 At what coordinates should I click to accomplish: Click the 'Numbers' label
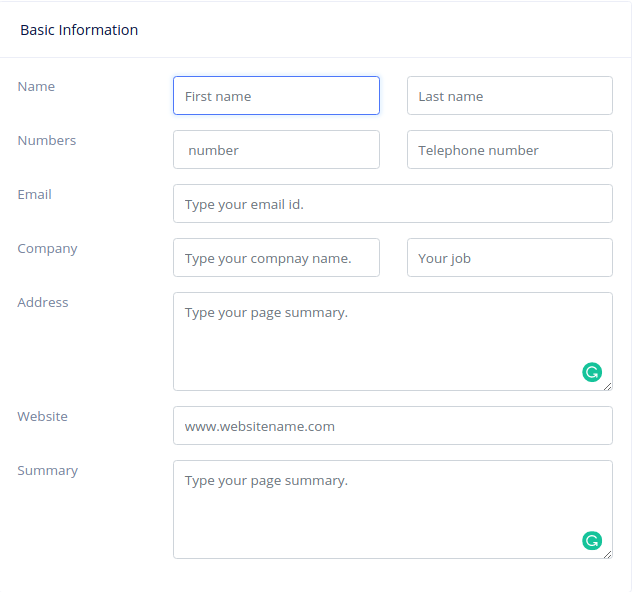click(47, 140)
